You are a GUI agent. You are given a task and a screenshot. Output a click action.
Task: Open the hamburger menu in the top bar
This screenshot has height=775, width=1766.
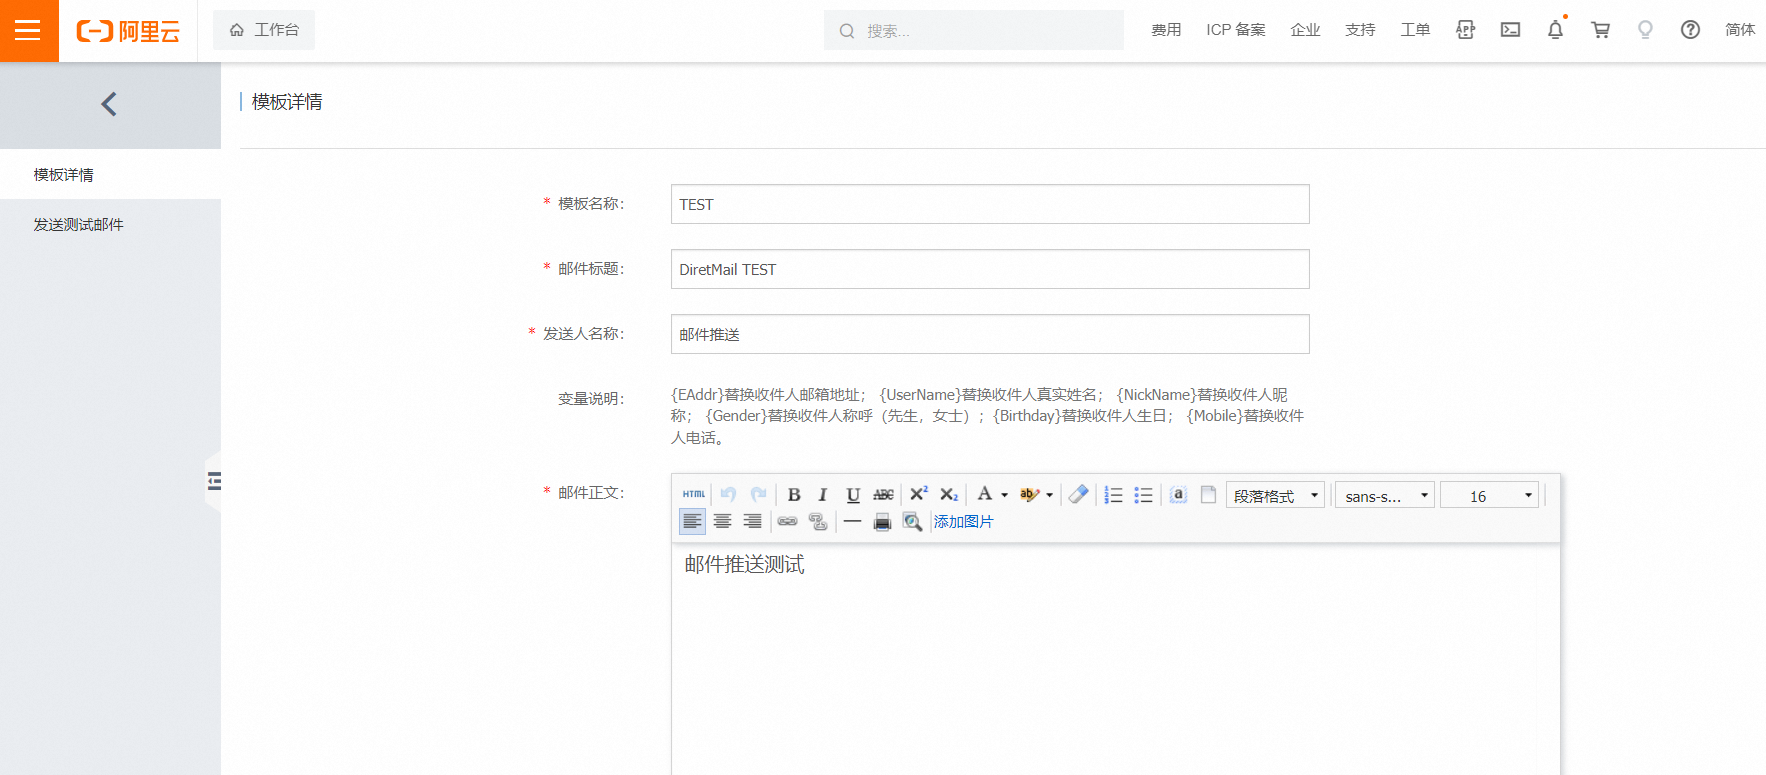28,31
